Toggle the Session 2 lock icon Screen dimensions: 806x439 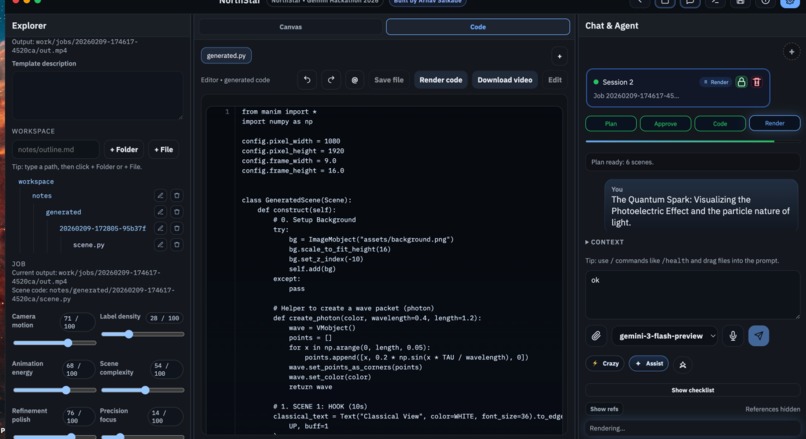coord(741,82)
